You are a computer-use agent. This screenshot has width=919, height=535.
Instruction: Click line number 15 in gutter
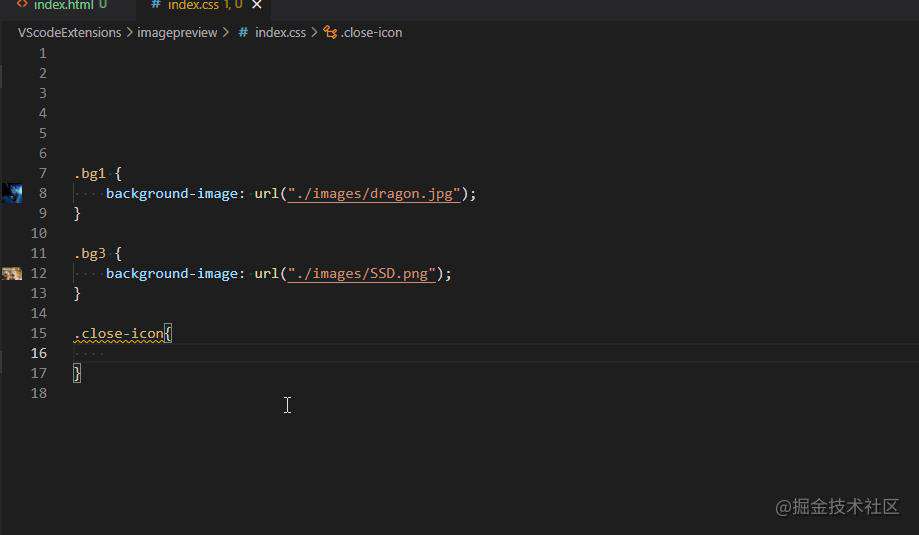(39, 333)
